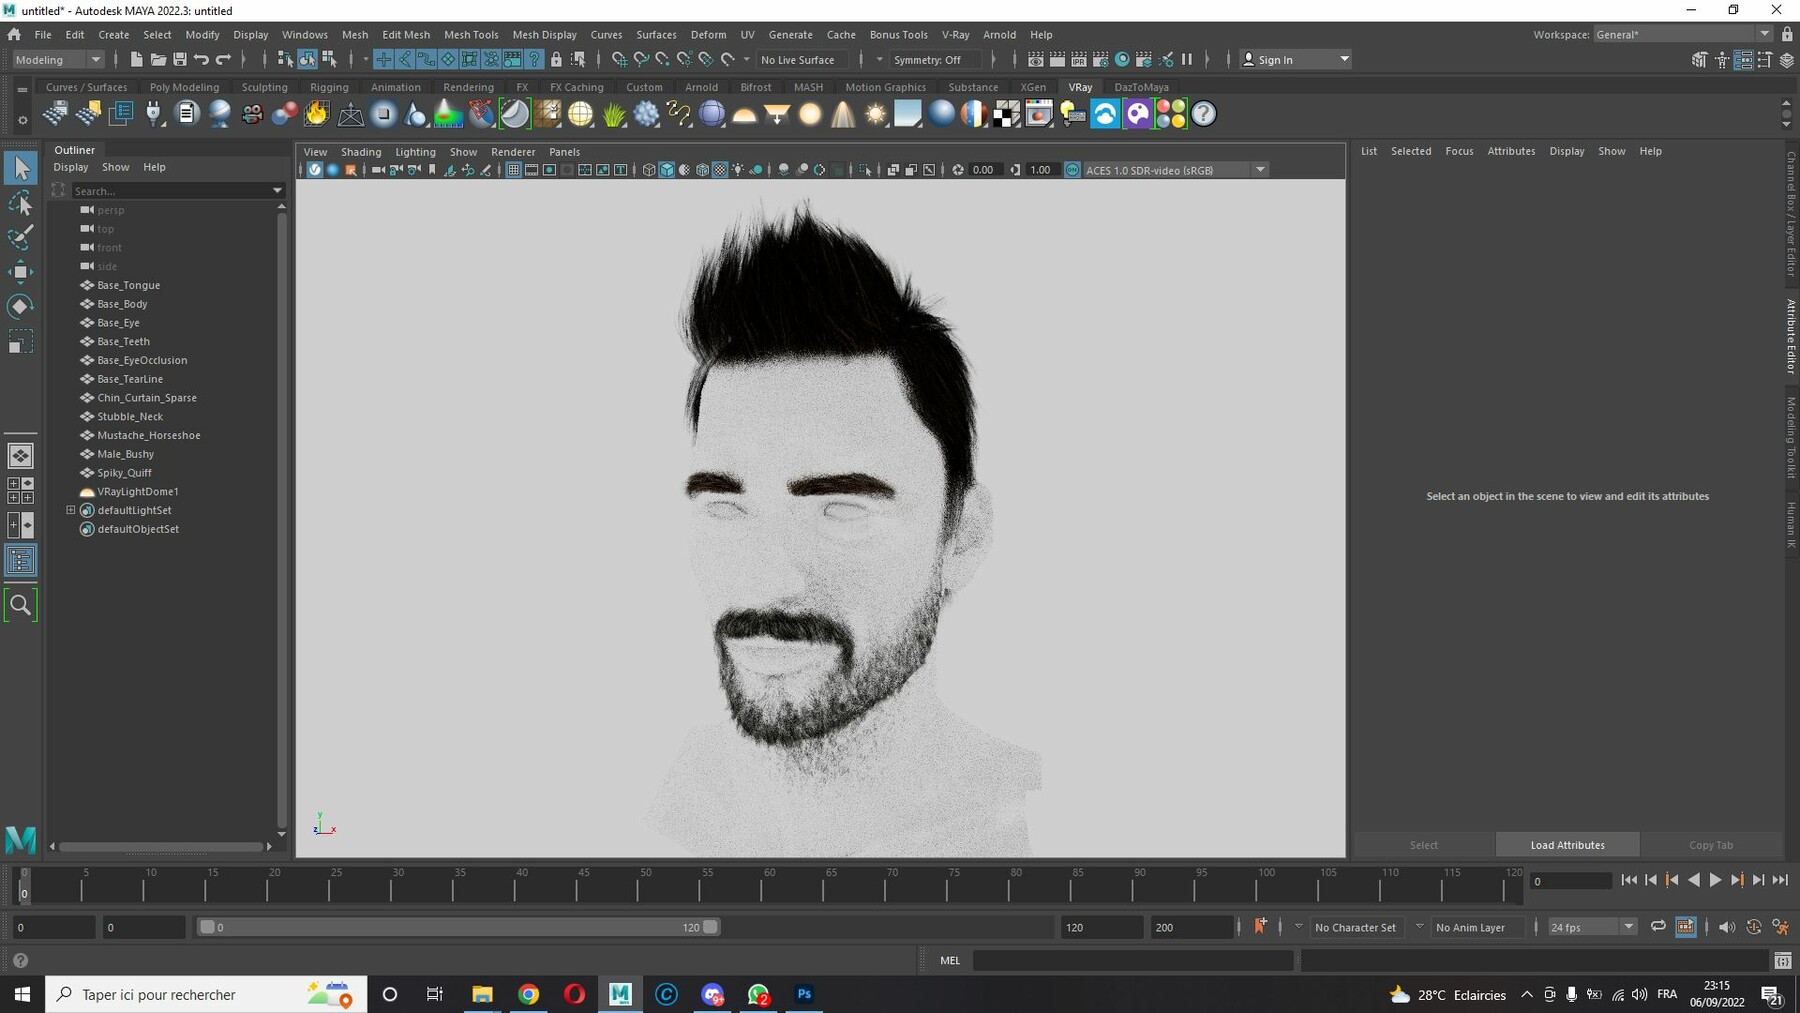Click the magnifier search icon in left sidebar
1800x1013 pixels.
tap(21, 605)
